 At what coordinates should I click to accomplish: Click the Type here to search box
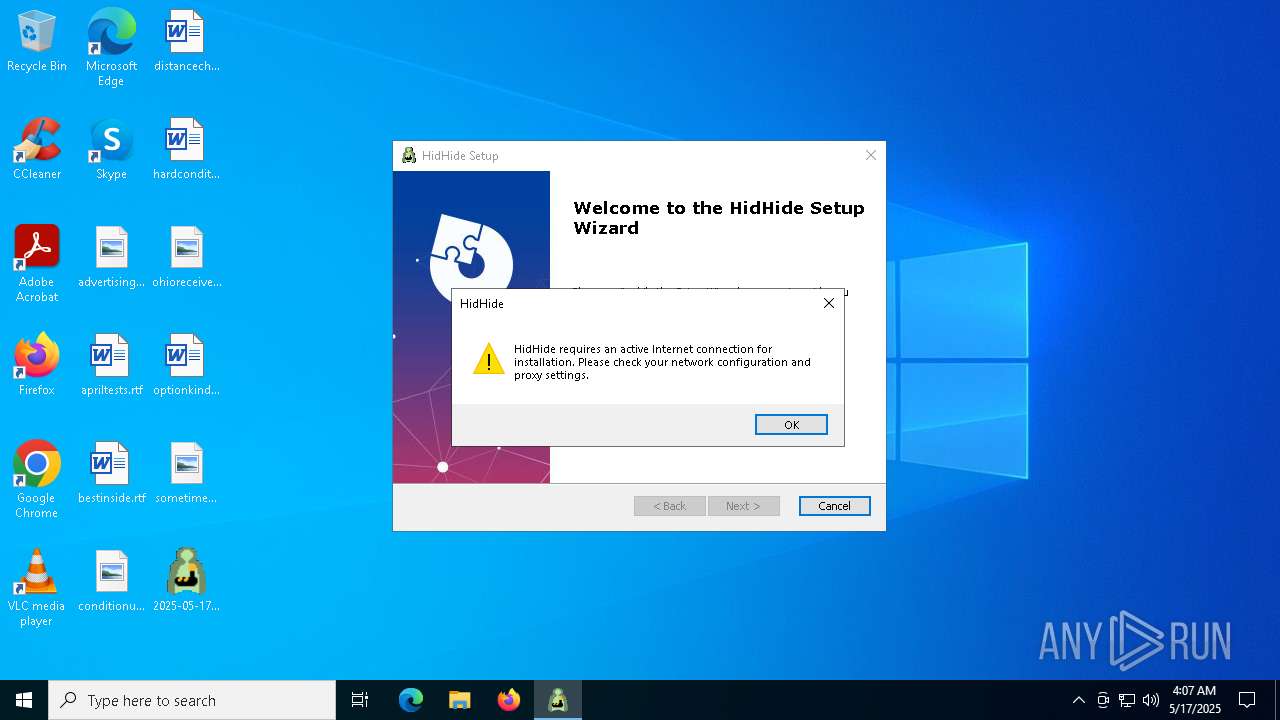(x=192, y=700)
